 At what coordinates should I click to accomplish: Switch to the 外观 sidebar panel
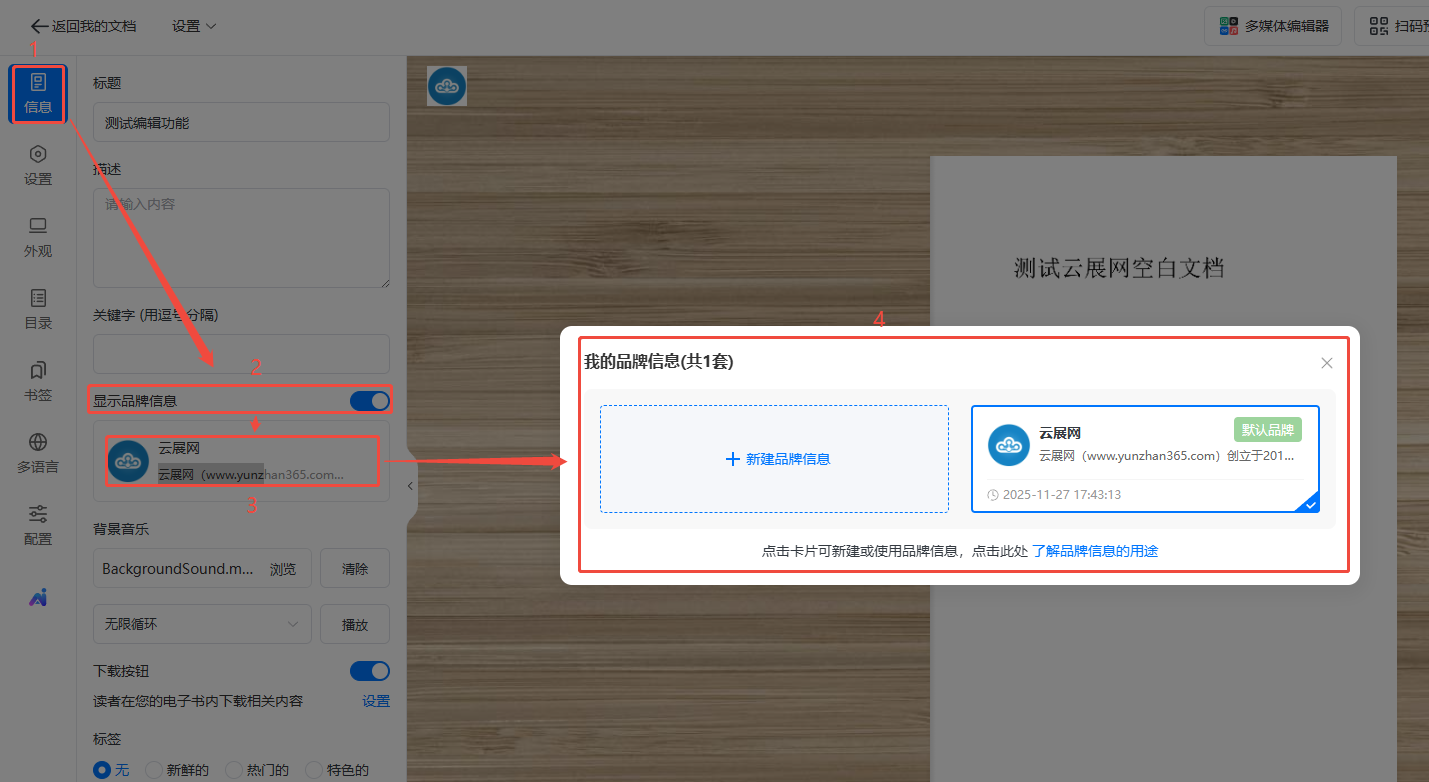click(38, 237)
